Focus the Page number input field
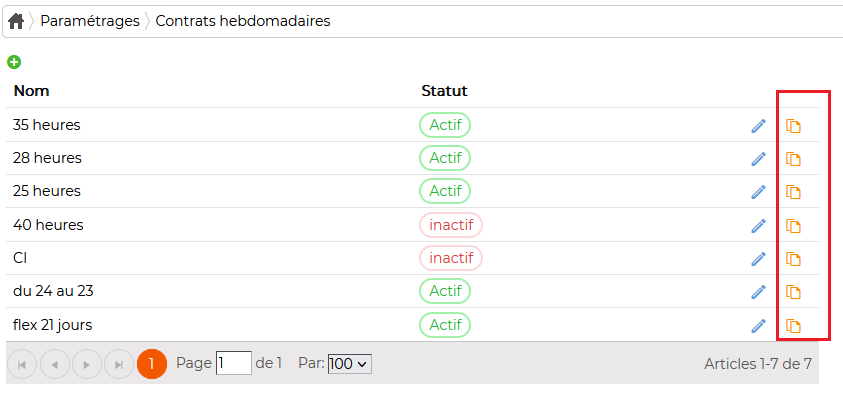Screen dimensions: 843x394 pos(234,363)
